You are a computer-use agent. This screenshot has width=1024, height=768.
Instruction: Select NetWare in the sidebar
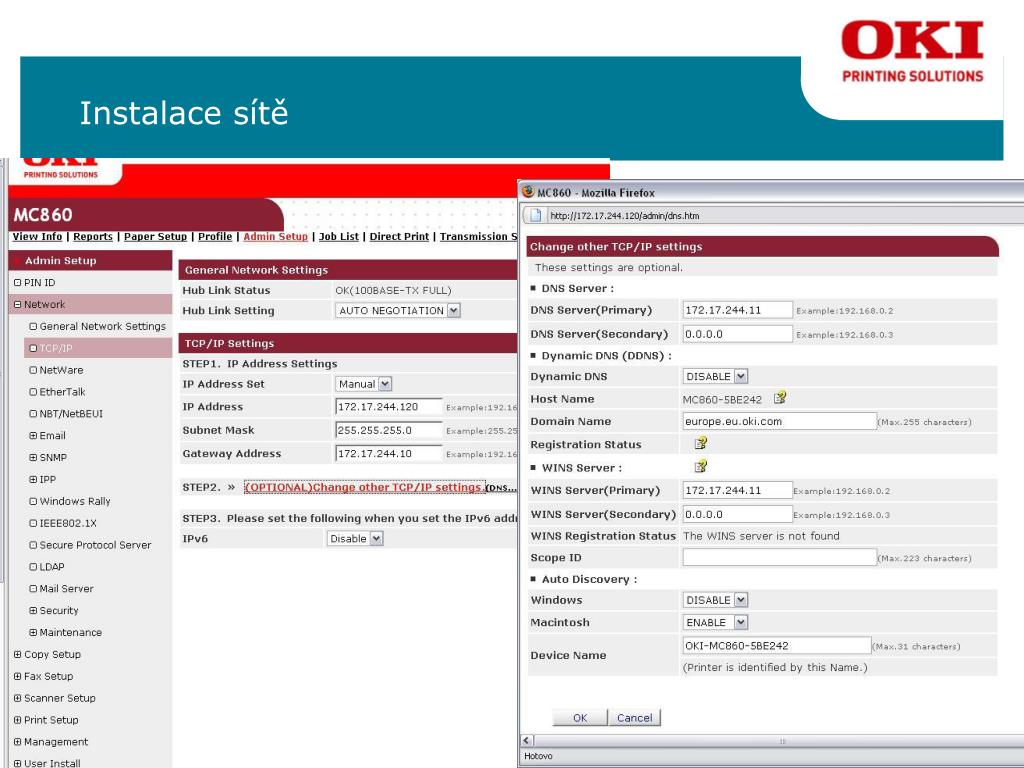point(61,370)
